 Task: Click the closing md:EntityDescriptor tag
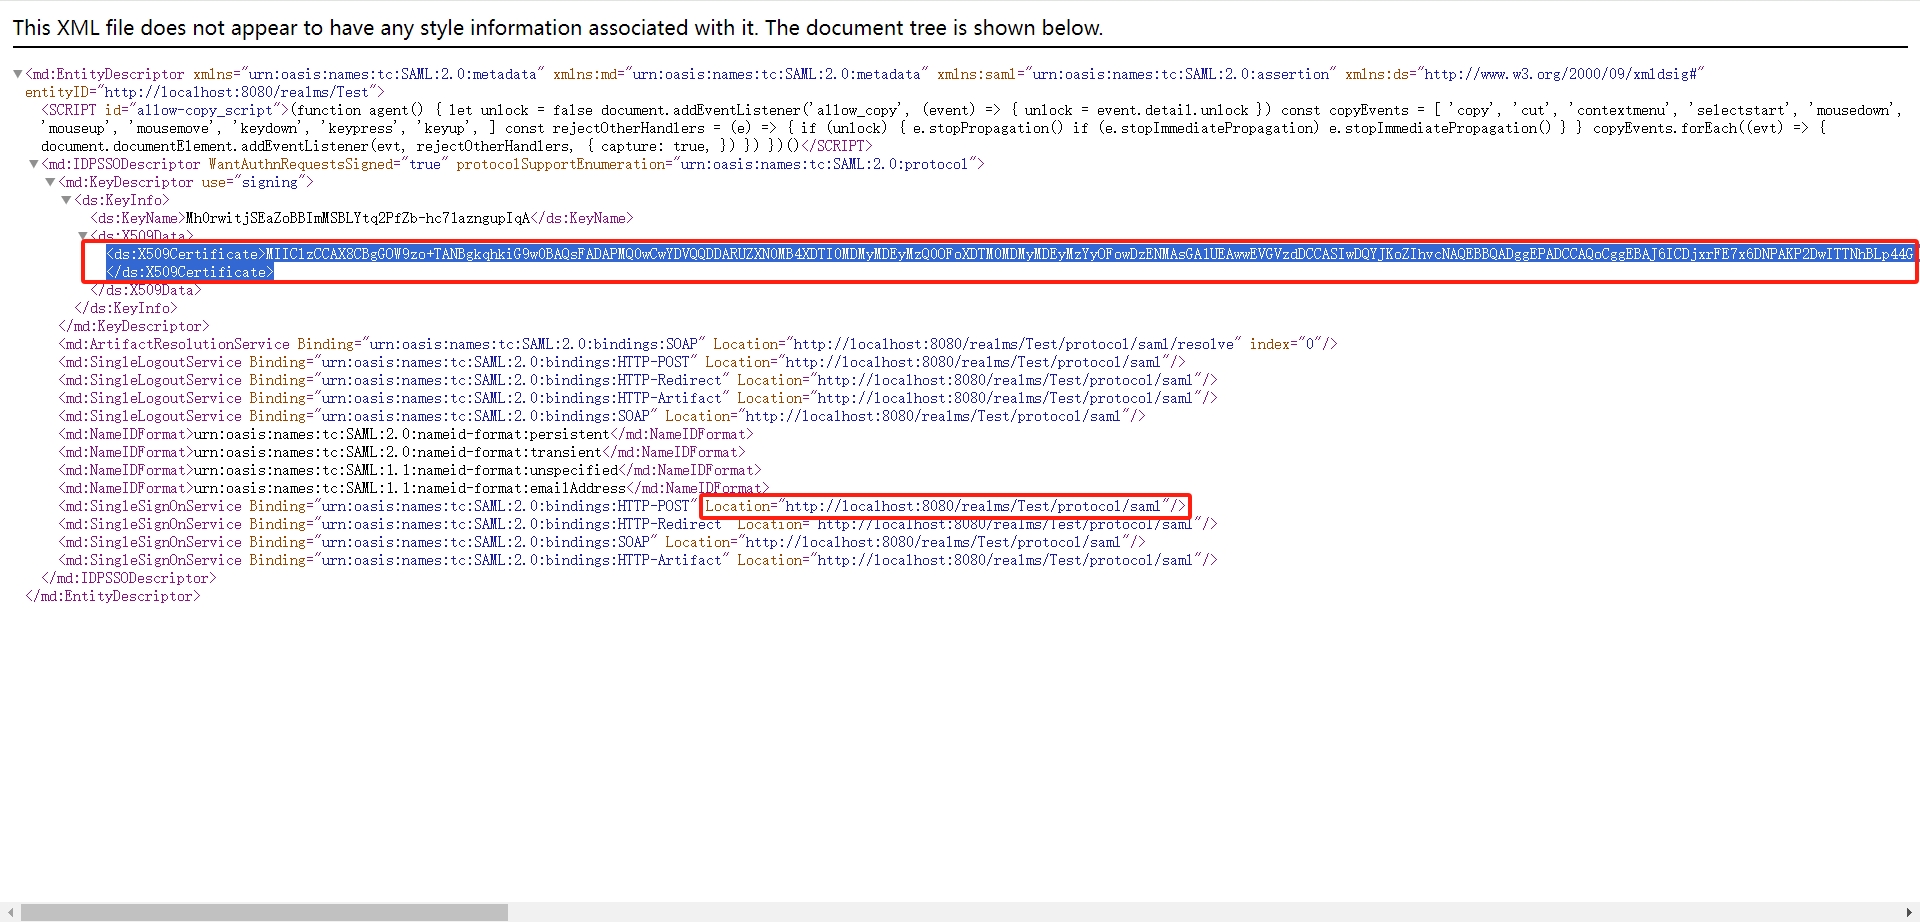(x=113, y=596)
